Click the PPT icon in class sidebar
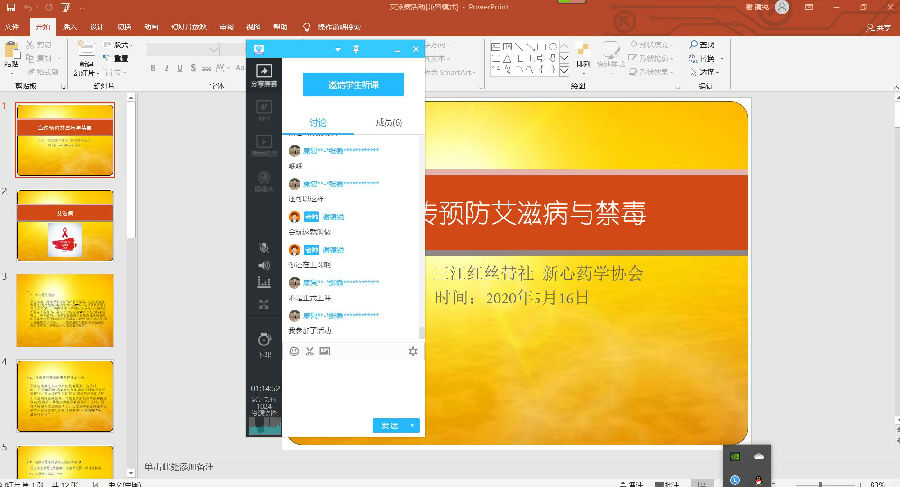 264,110
